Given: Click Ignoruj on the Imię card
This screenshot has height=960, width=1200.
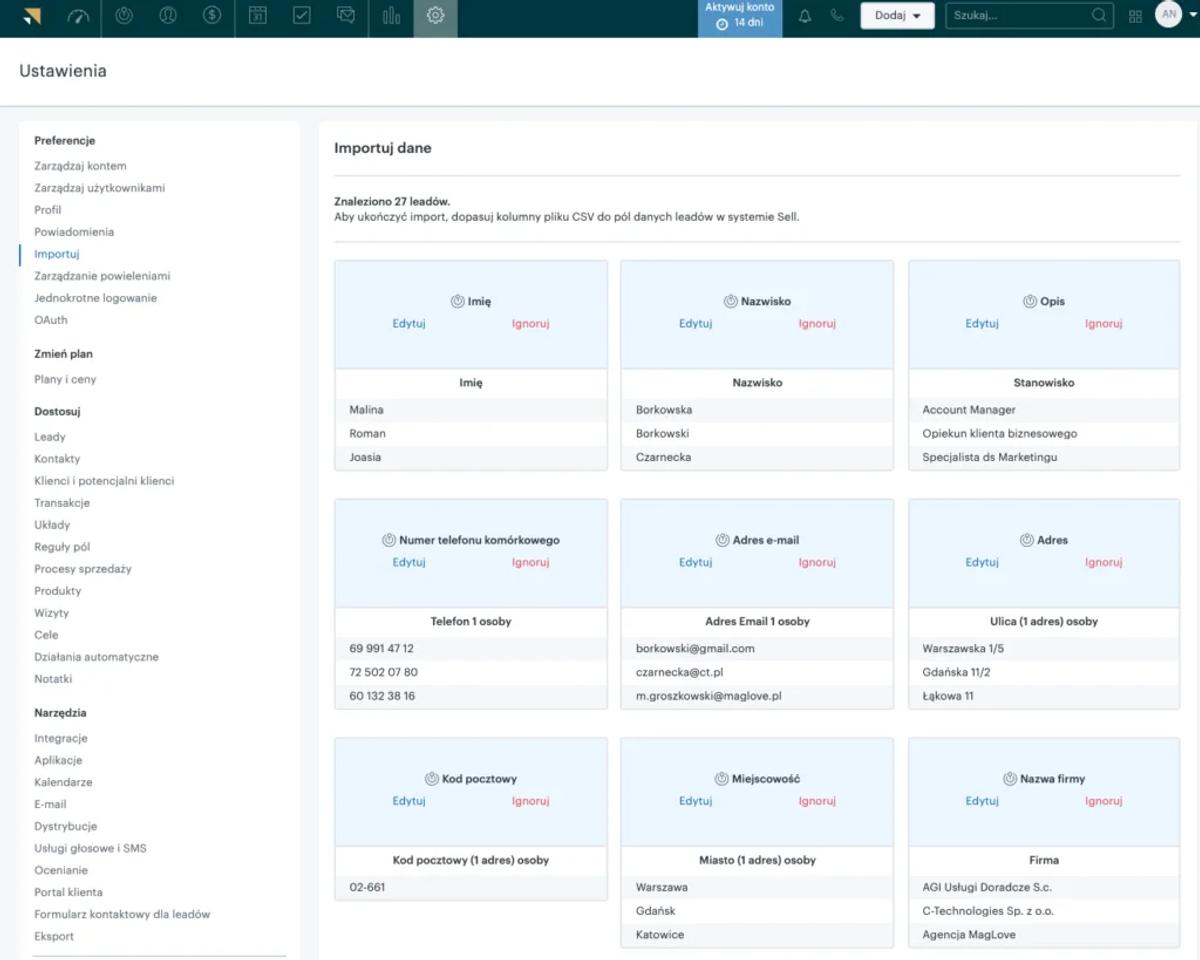Looking at the screenshot, I should 531,323.
